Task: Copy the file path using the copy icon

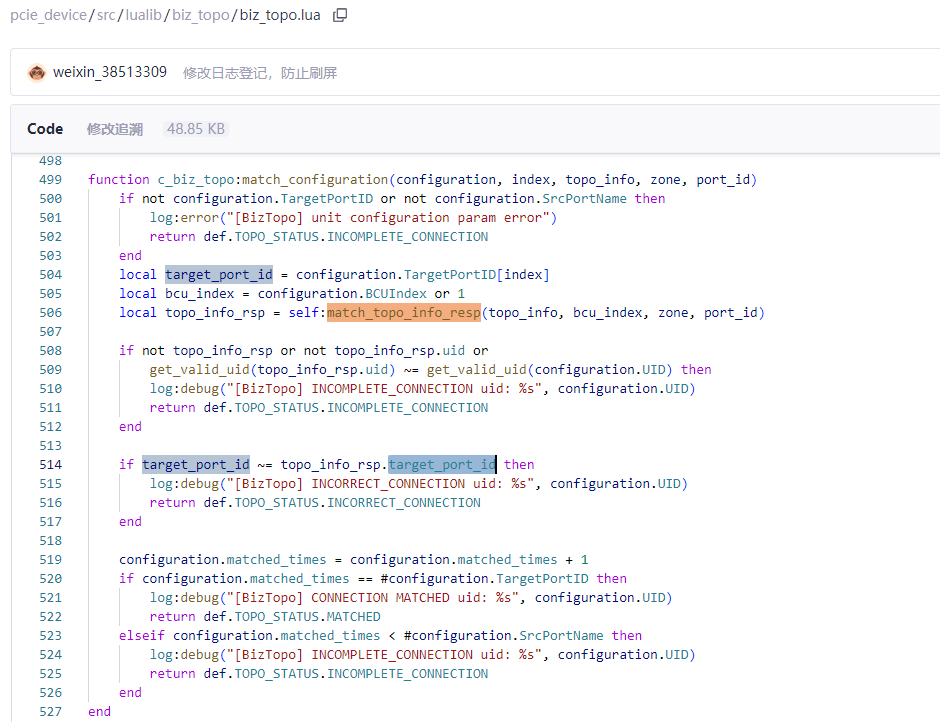Action: (x=340, y=15)
